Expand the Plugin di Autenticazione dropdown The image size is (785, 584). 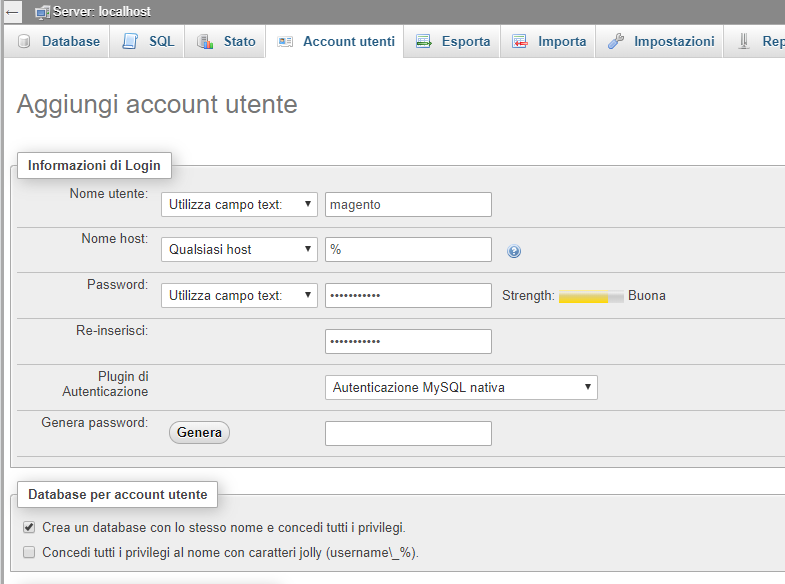pyautogui.click(x=461, y=387)
